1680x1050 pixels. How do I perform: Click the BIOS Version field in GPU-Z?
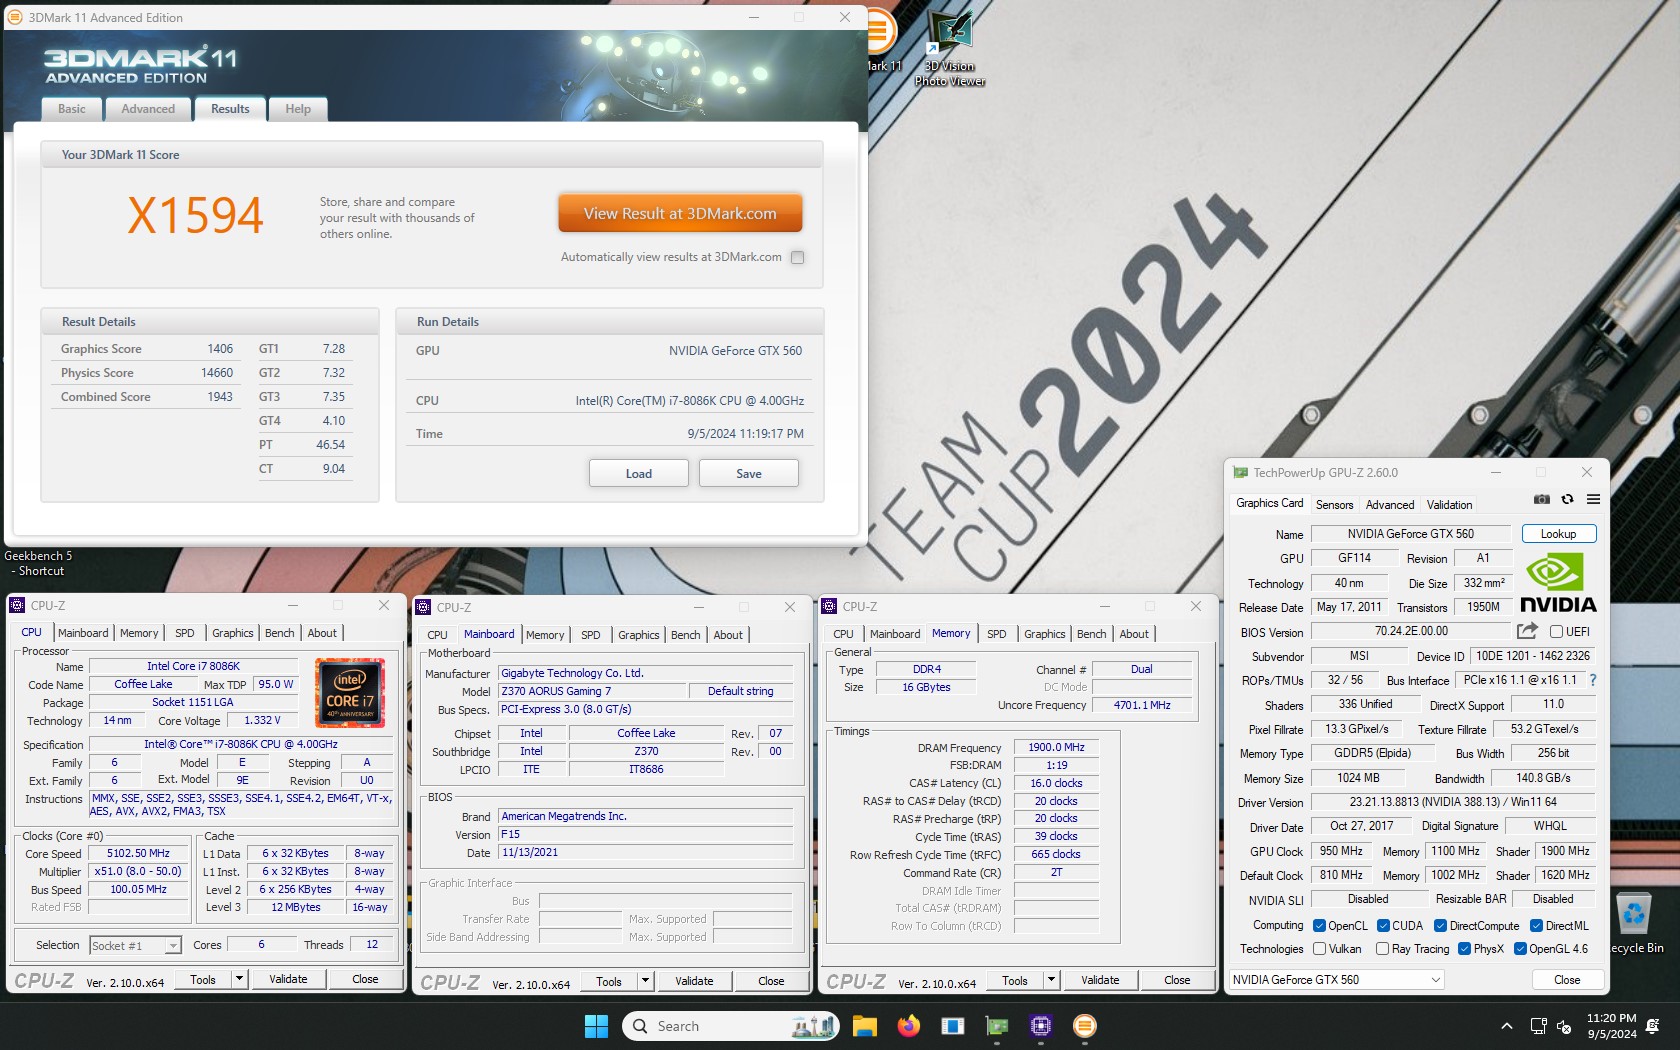click(1410, 632)
